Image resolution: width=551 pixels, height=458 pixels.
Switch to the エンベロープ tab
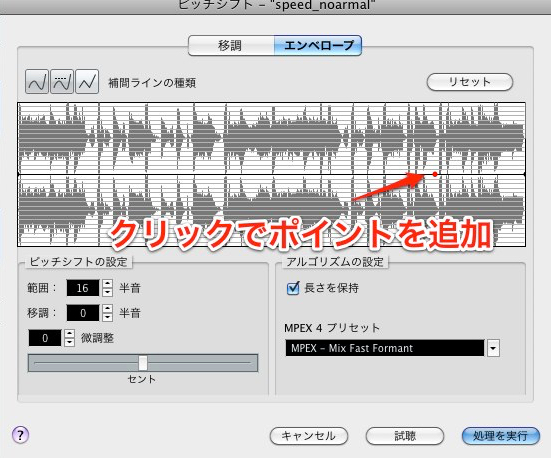point(318,45)
